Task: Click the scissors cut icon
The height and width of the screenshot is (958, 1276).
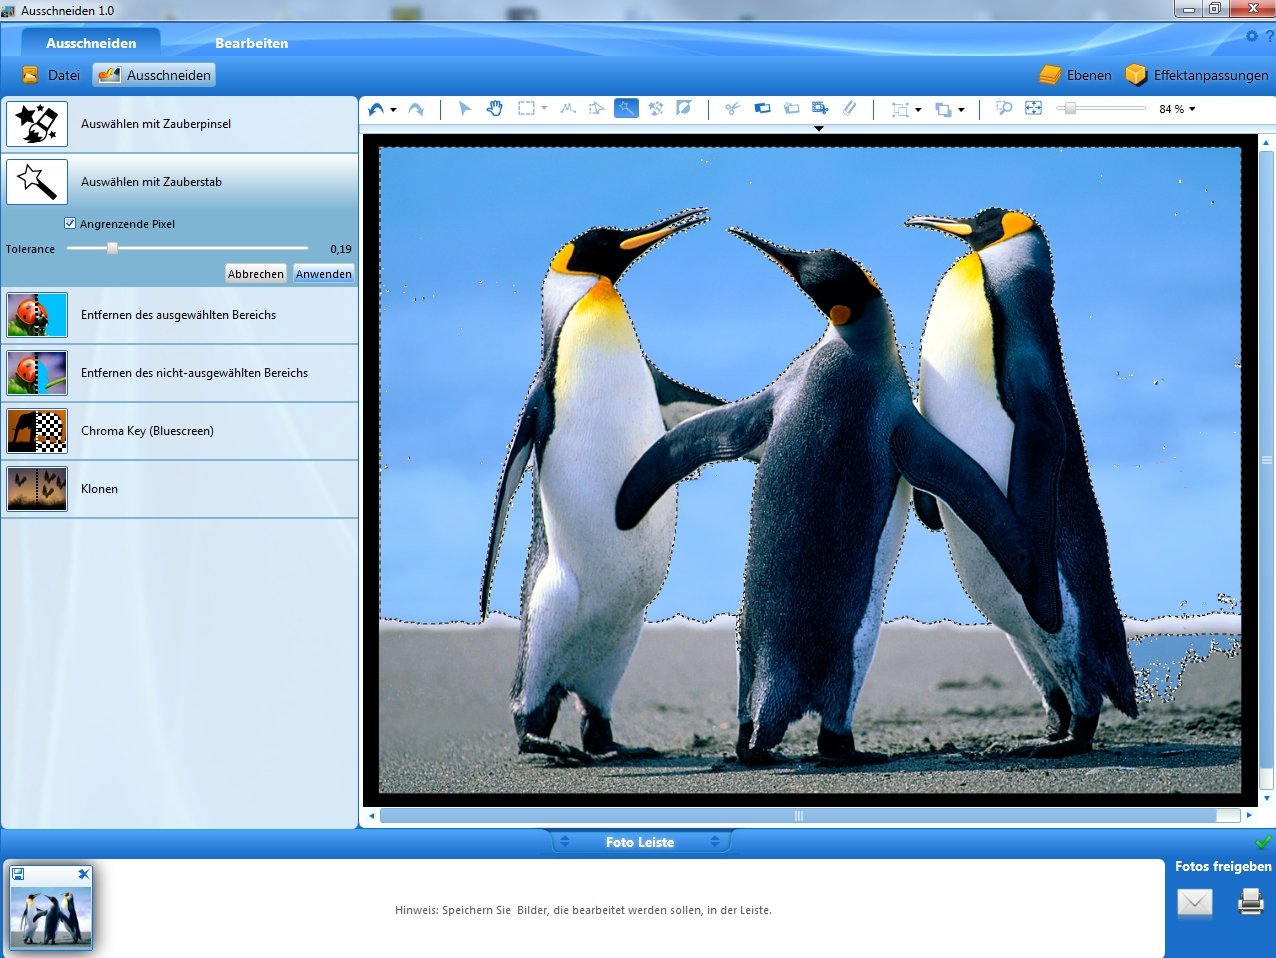Action: coord(732,108)
